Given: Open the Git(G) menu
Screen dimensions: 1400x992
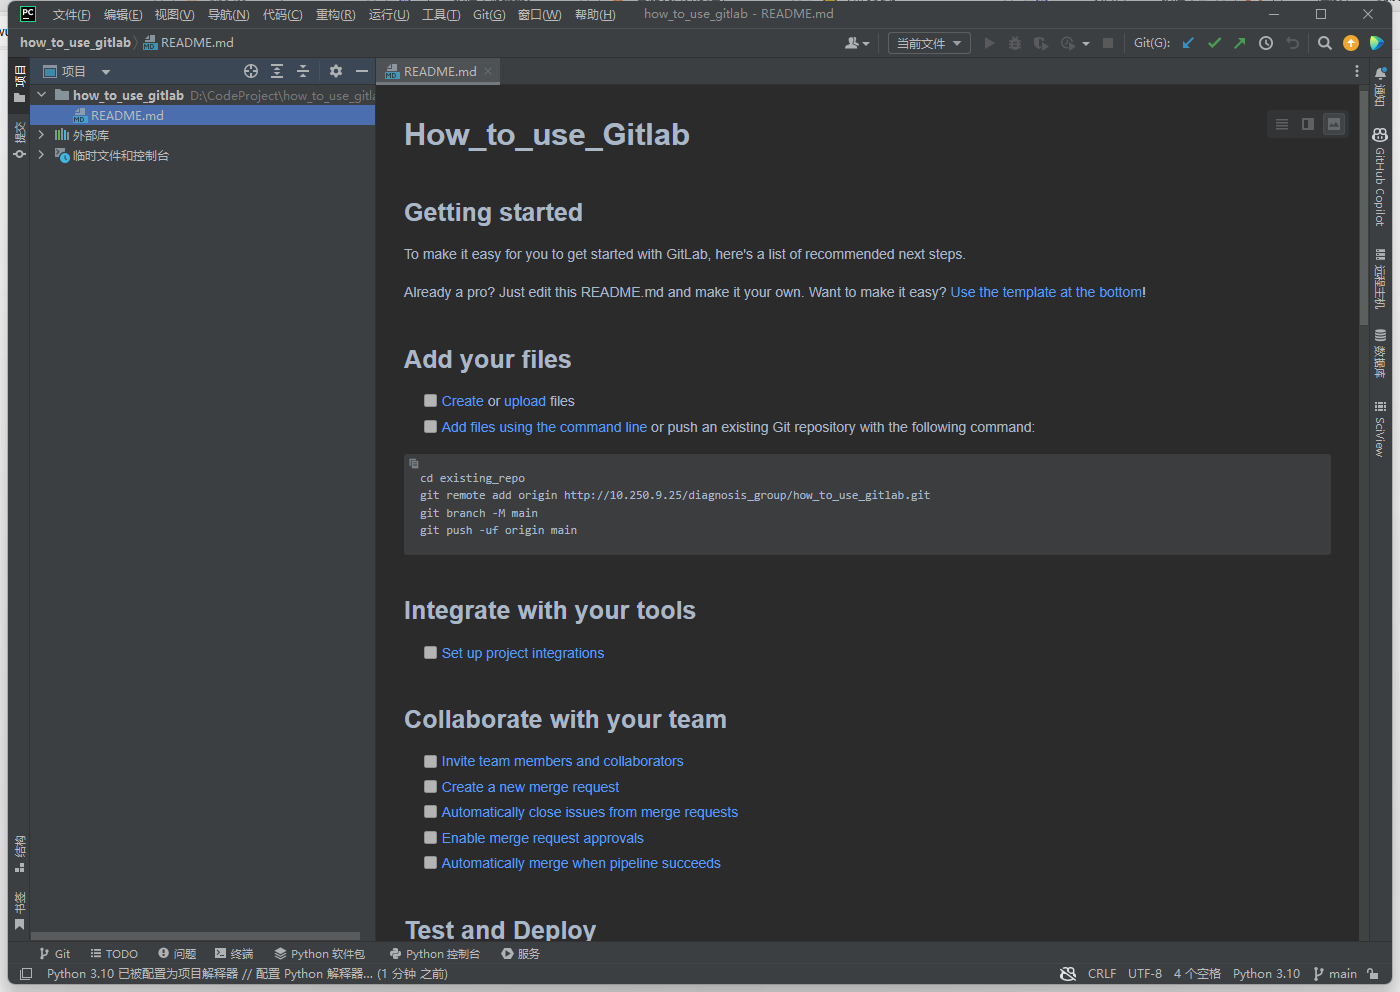Looking at the screenshot, I should click(x=489, y=14).
